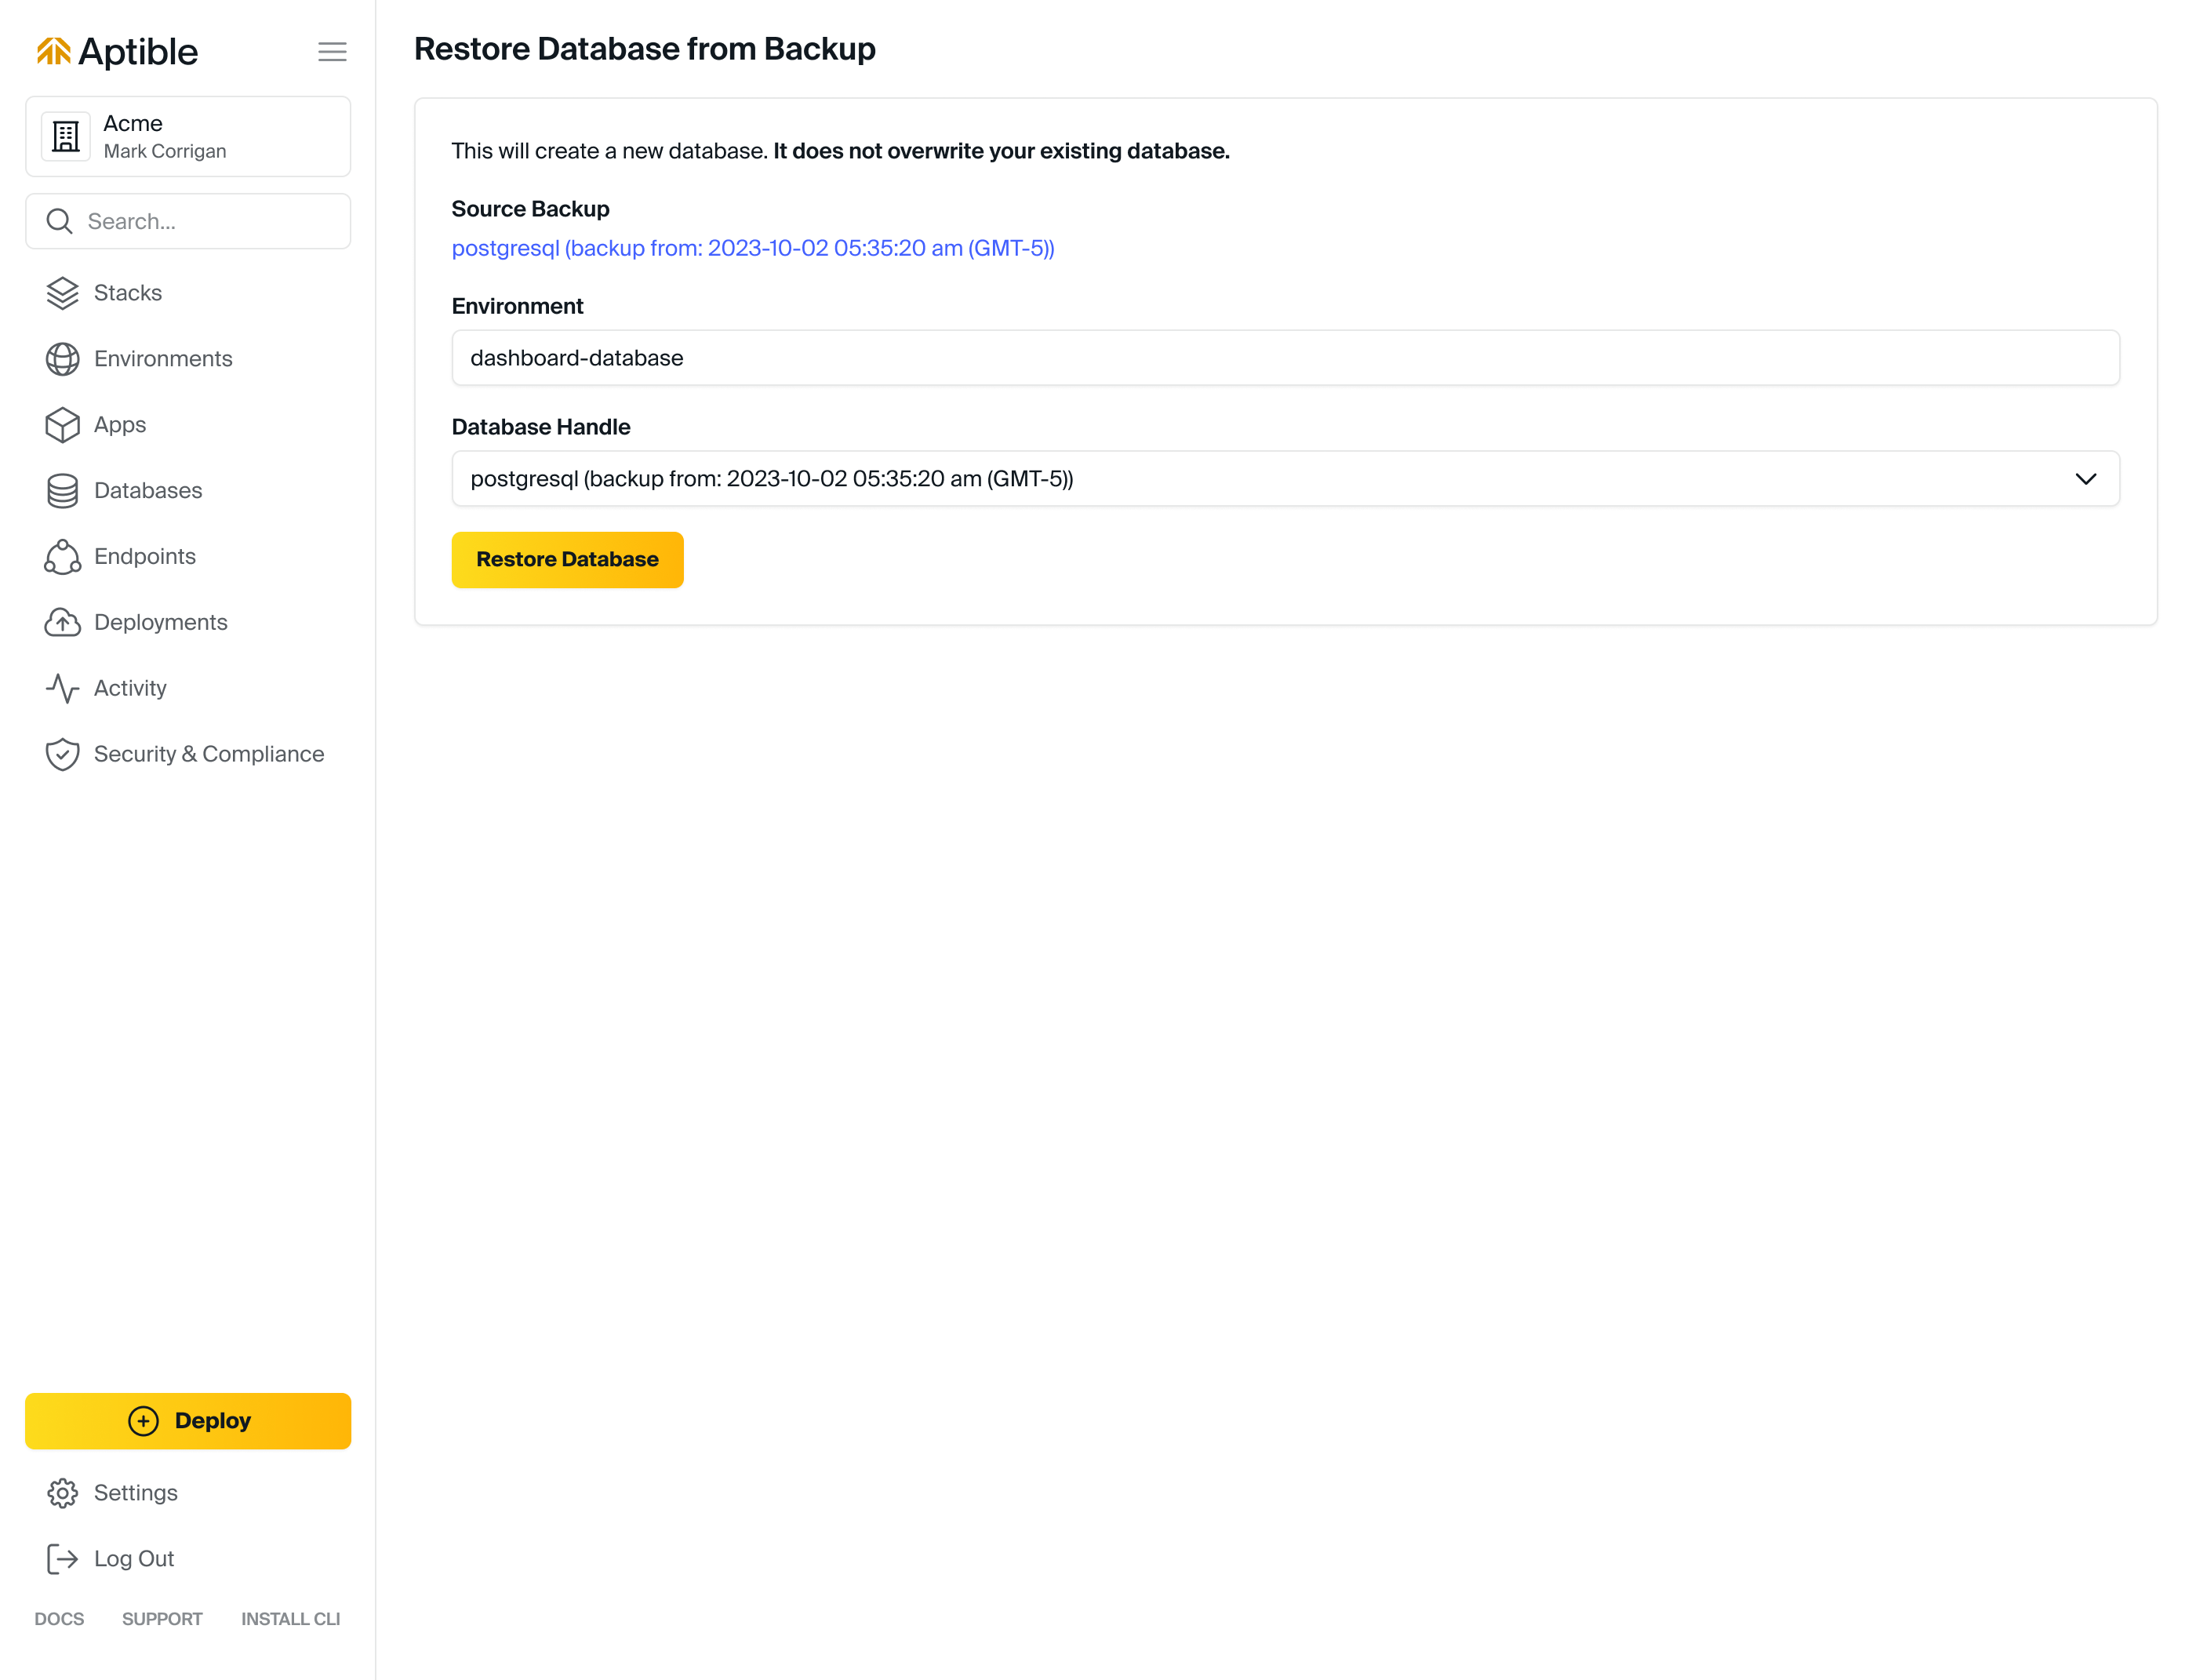Click the Log Out arrow icon
Image resolution: width=2196 pixels, height=1680 pixels.
[x=62, y=1559]
